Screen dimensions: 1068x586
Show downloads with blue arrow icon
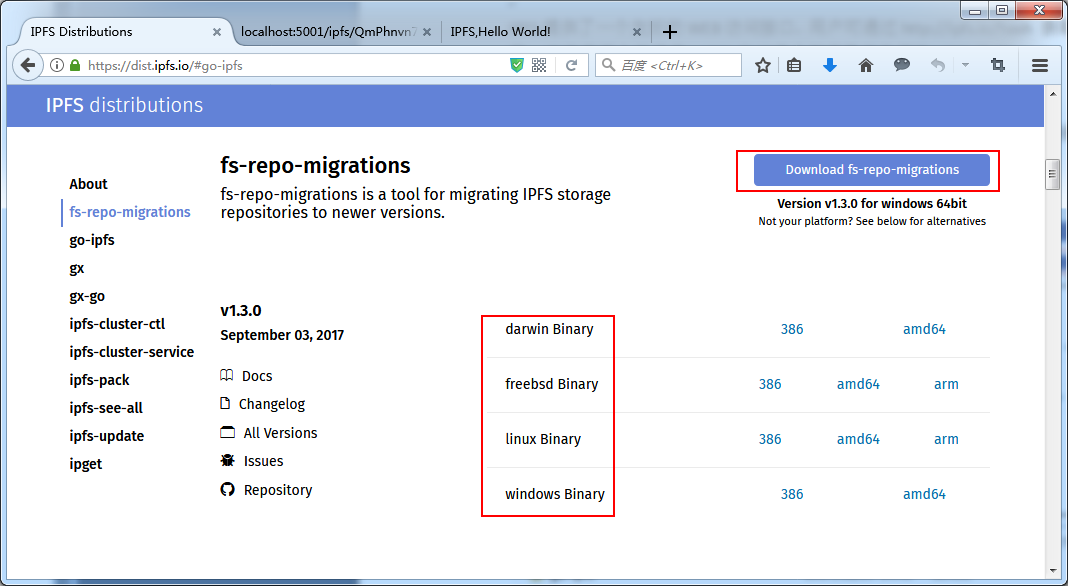[x=830, y=64]
